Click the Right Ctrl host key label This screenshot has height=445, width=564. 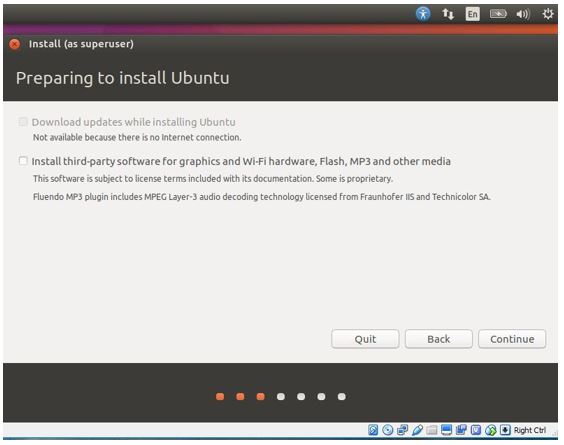tap(529, 430)
